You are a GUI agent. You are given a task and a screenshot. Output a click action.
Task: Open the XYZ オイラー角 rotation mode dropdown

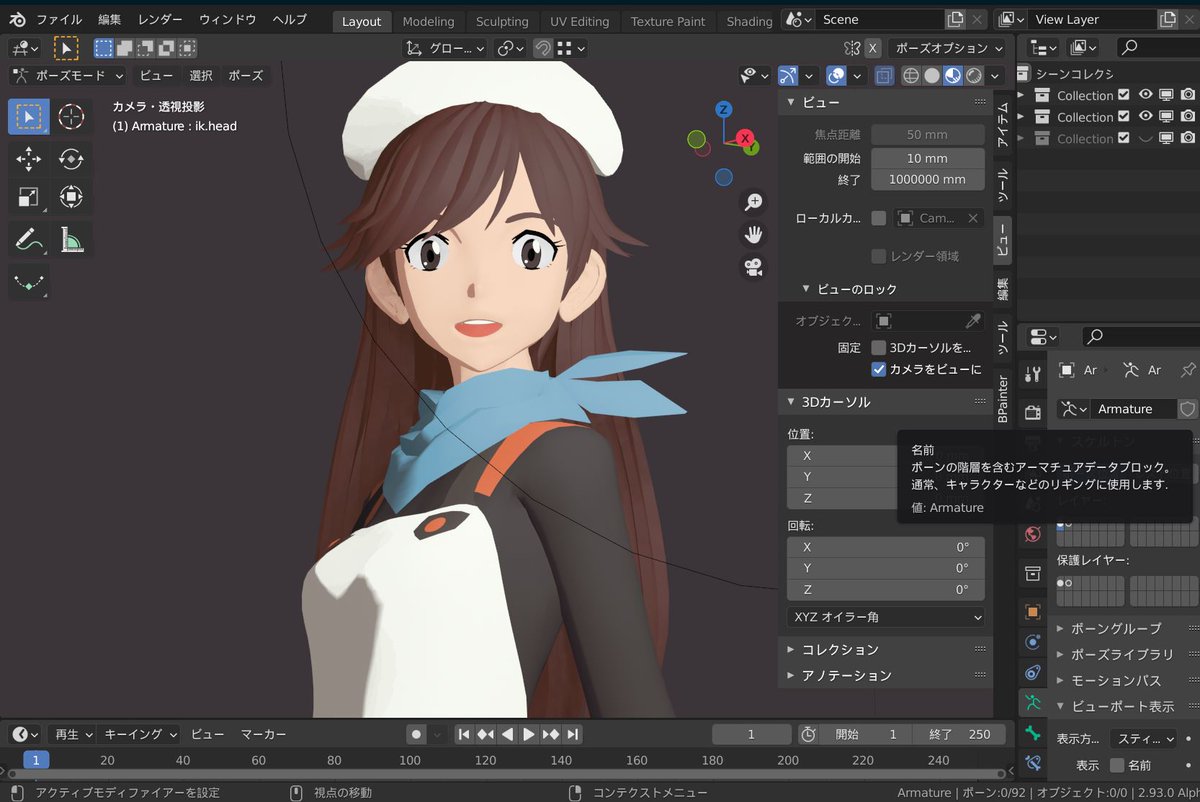pos(886,617)
